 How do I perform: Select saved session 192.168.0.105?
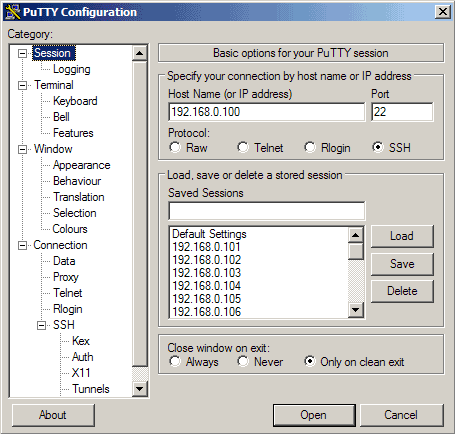[x=259, y=299]
